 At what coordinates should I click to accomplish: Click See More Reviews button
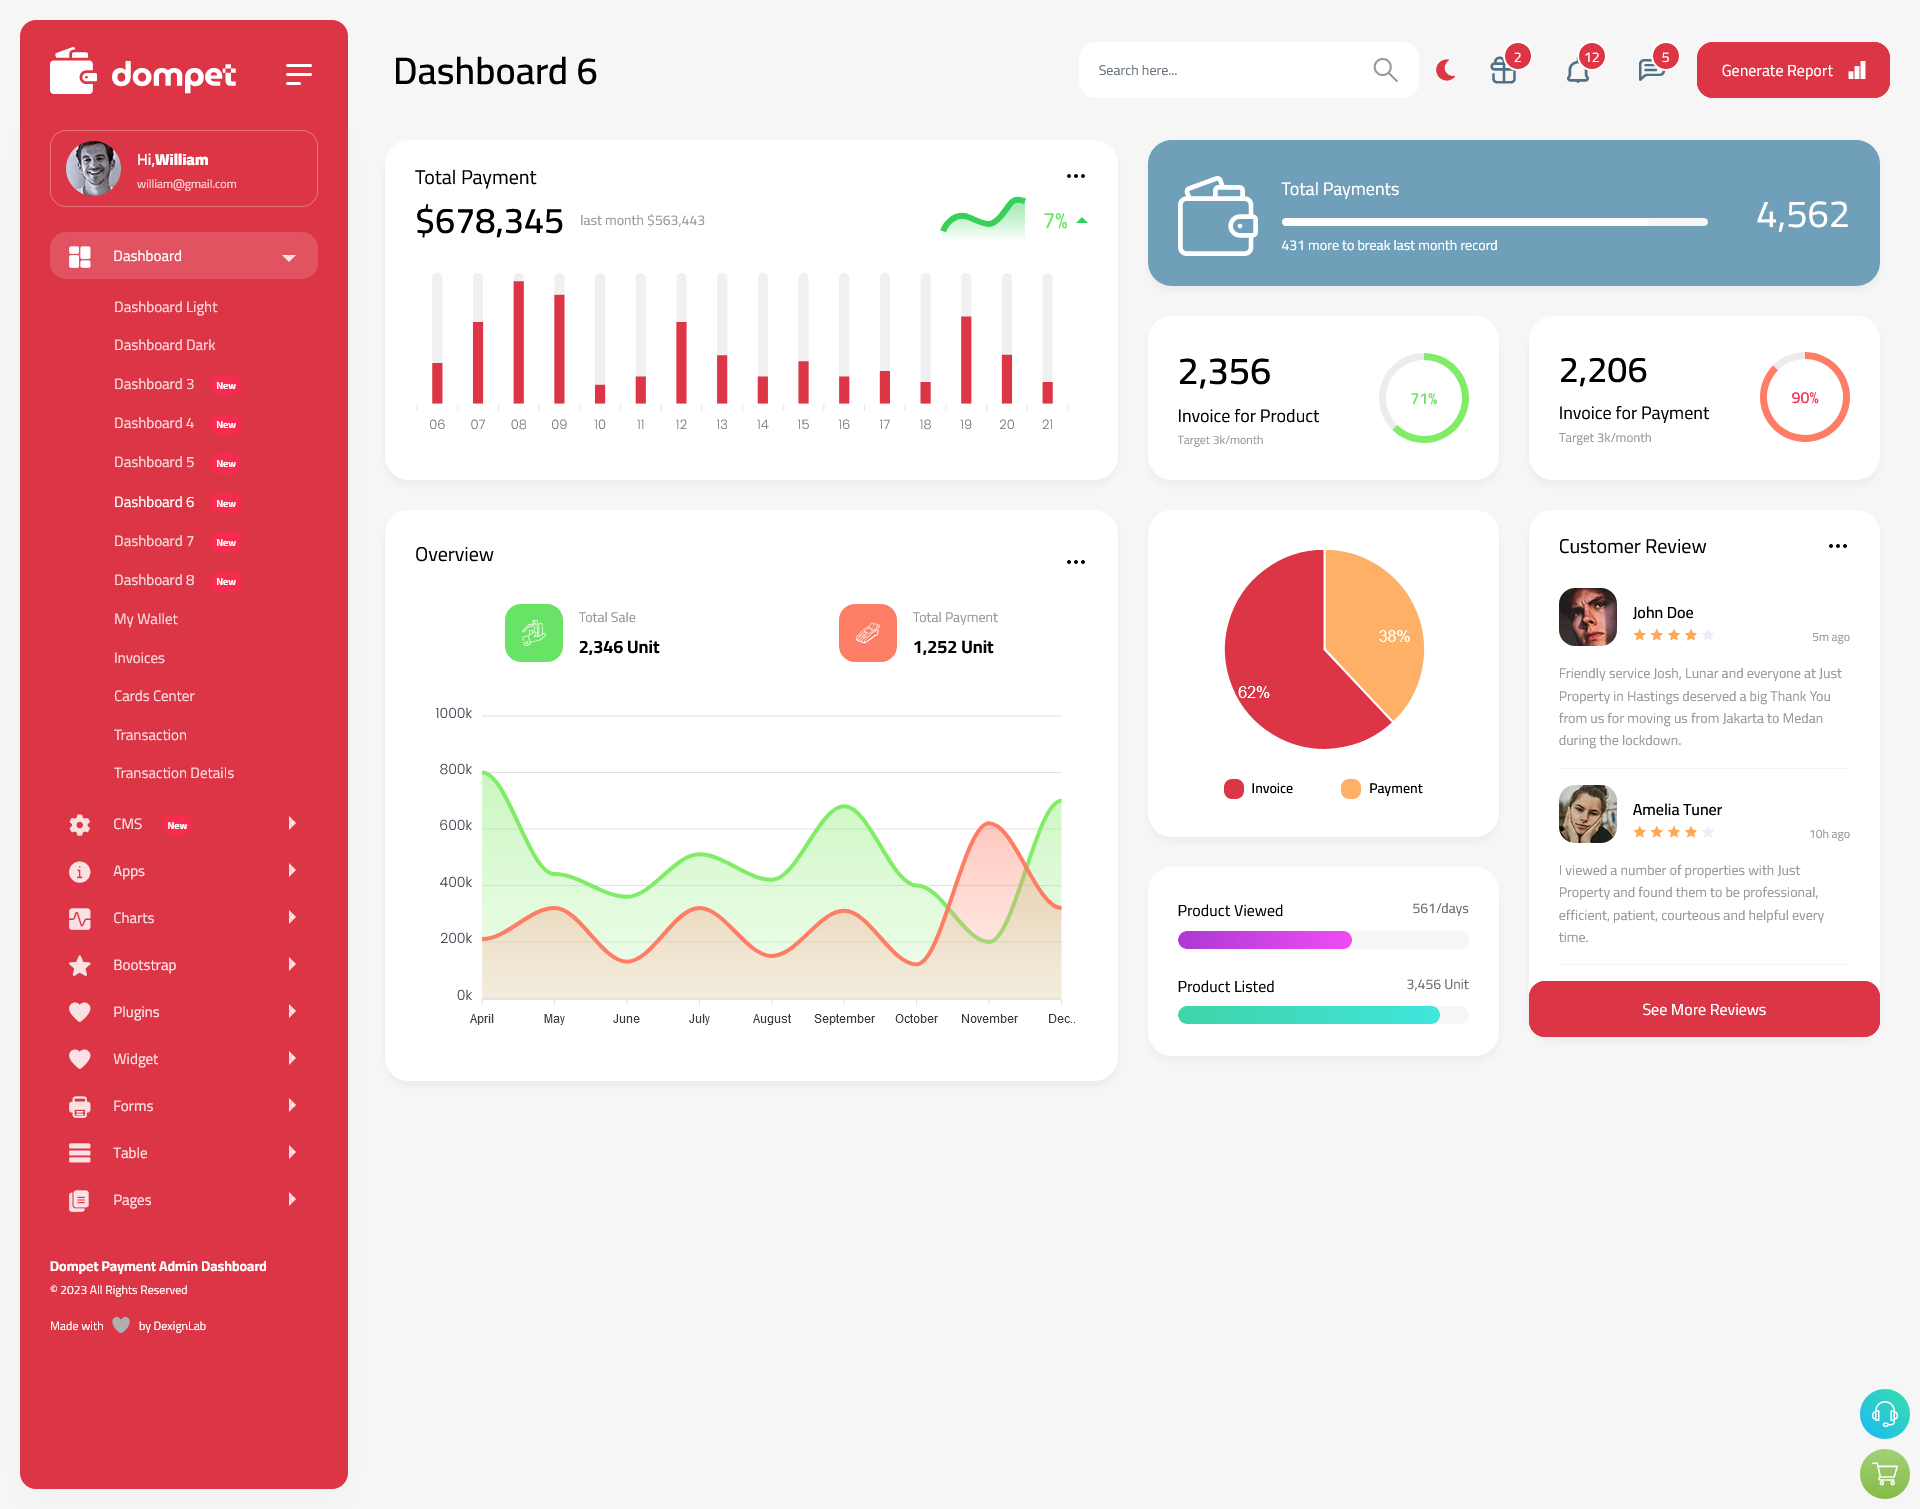coord(1702,1007)
